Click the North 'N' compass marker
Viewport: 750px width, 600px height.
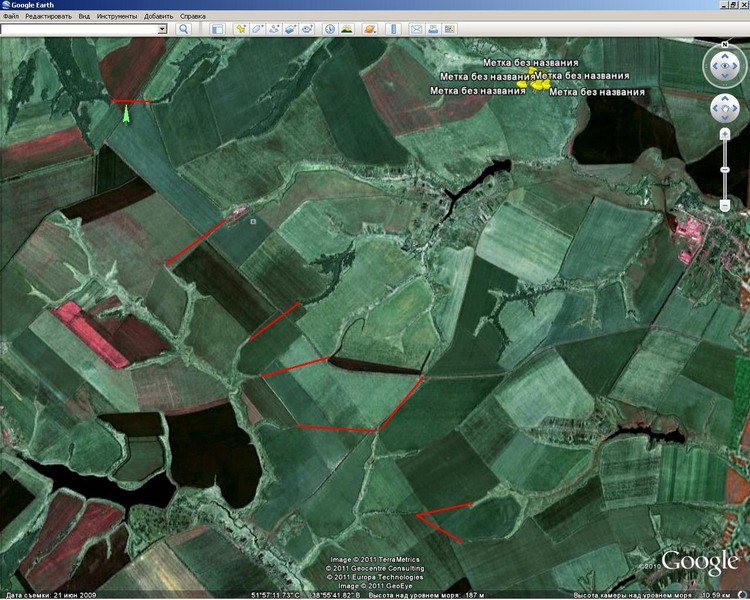pyautogui.click(x=723, y=46)
